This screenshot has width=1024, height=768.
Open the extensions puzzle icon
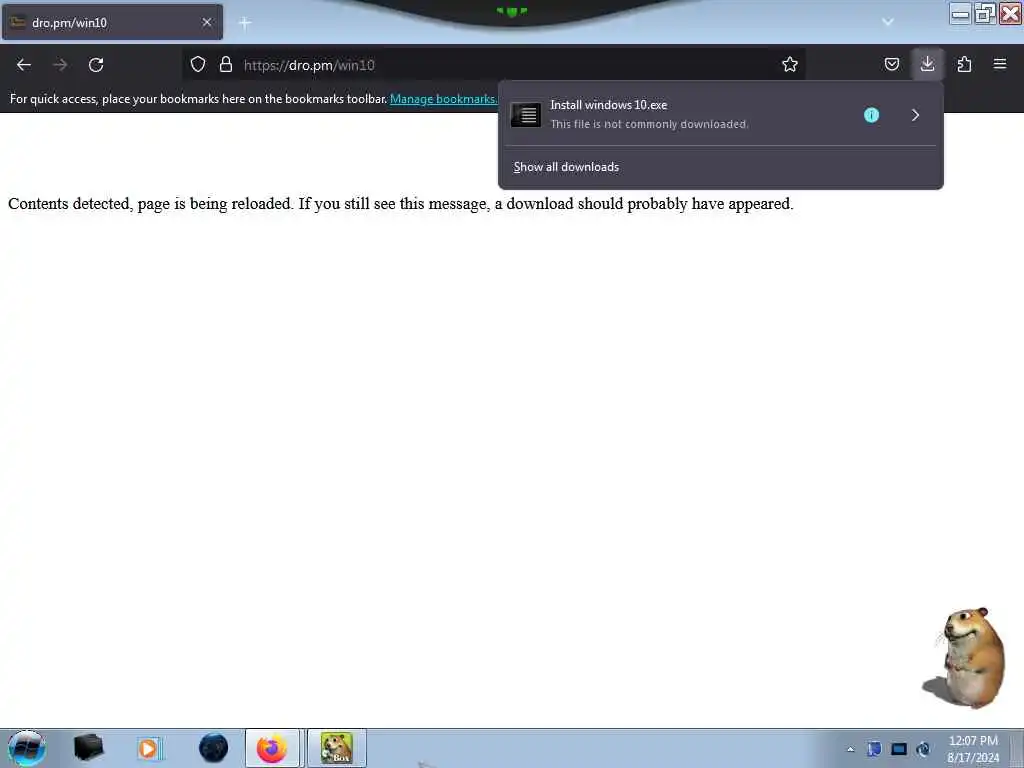click(964, 64)
